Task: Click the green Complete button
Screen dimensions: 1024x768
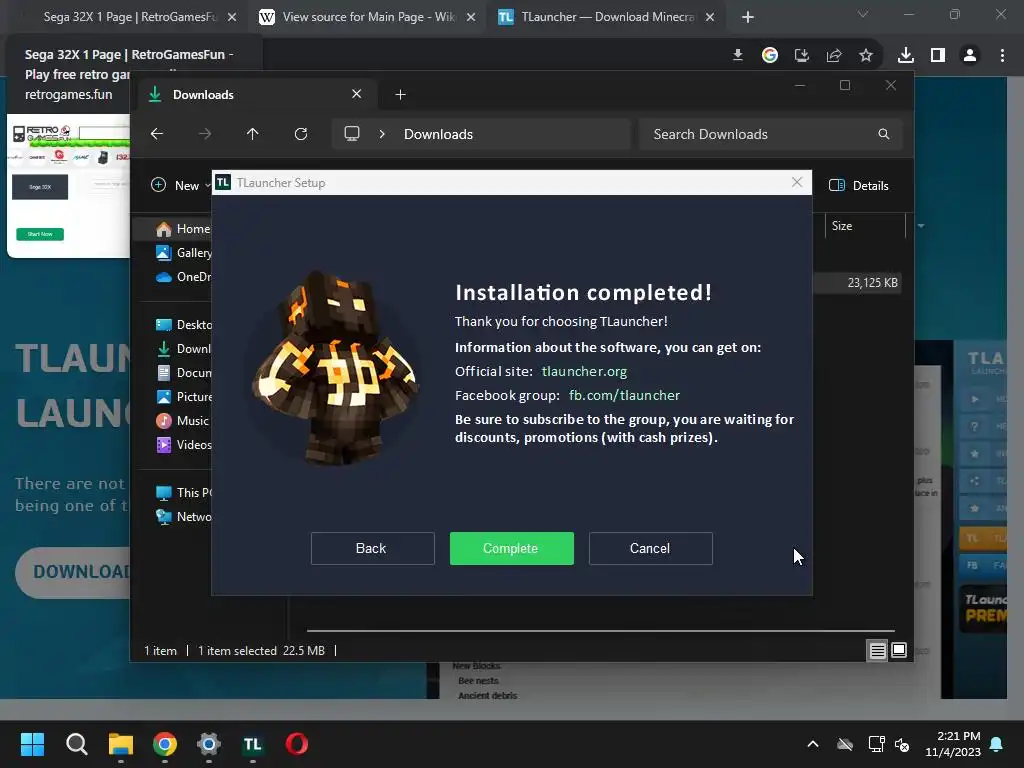Action: pyautogui.click(x=511, y=548)
